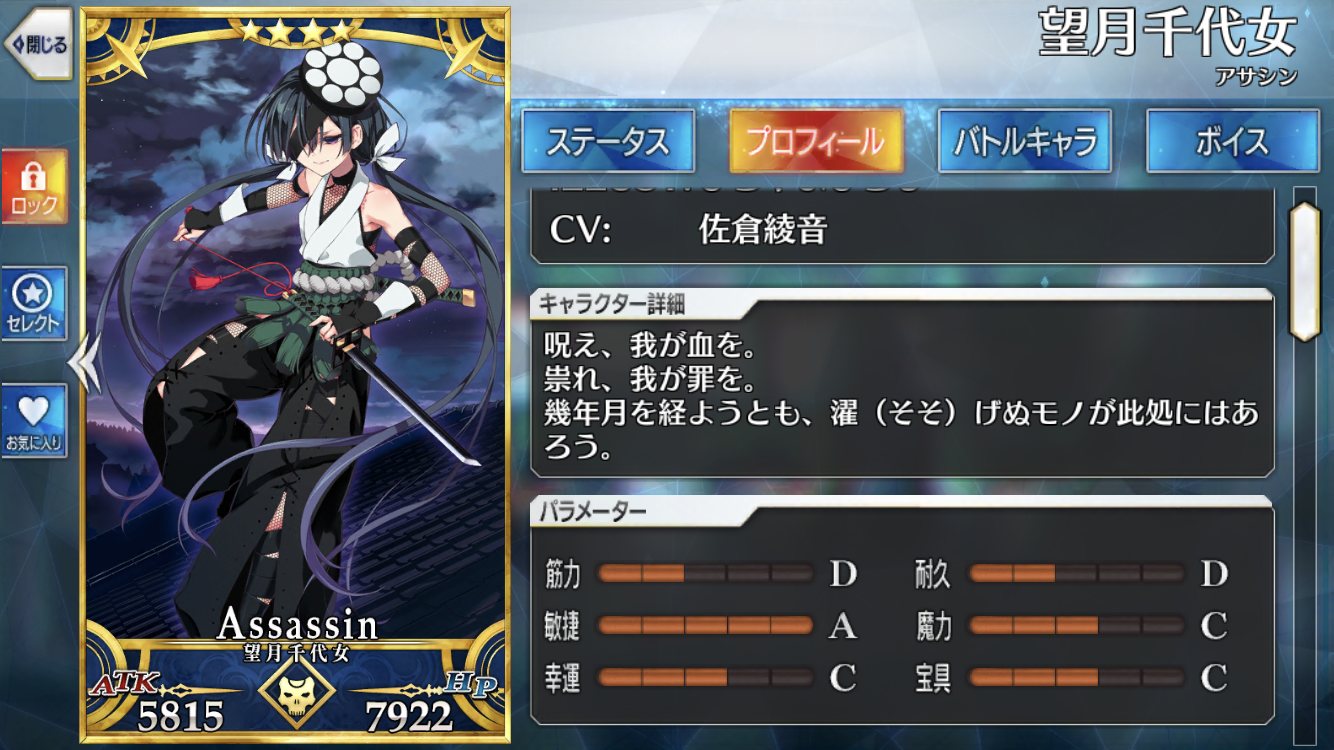Open the ステータス tab
This screenshot has width=1334, height=750.
pyautogui.click(x=608, y=141)
